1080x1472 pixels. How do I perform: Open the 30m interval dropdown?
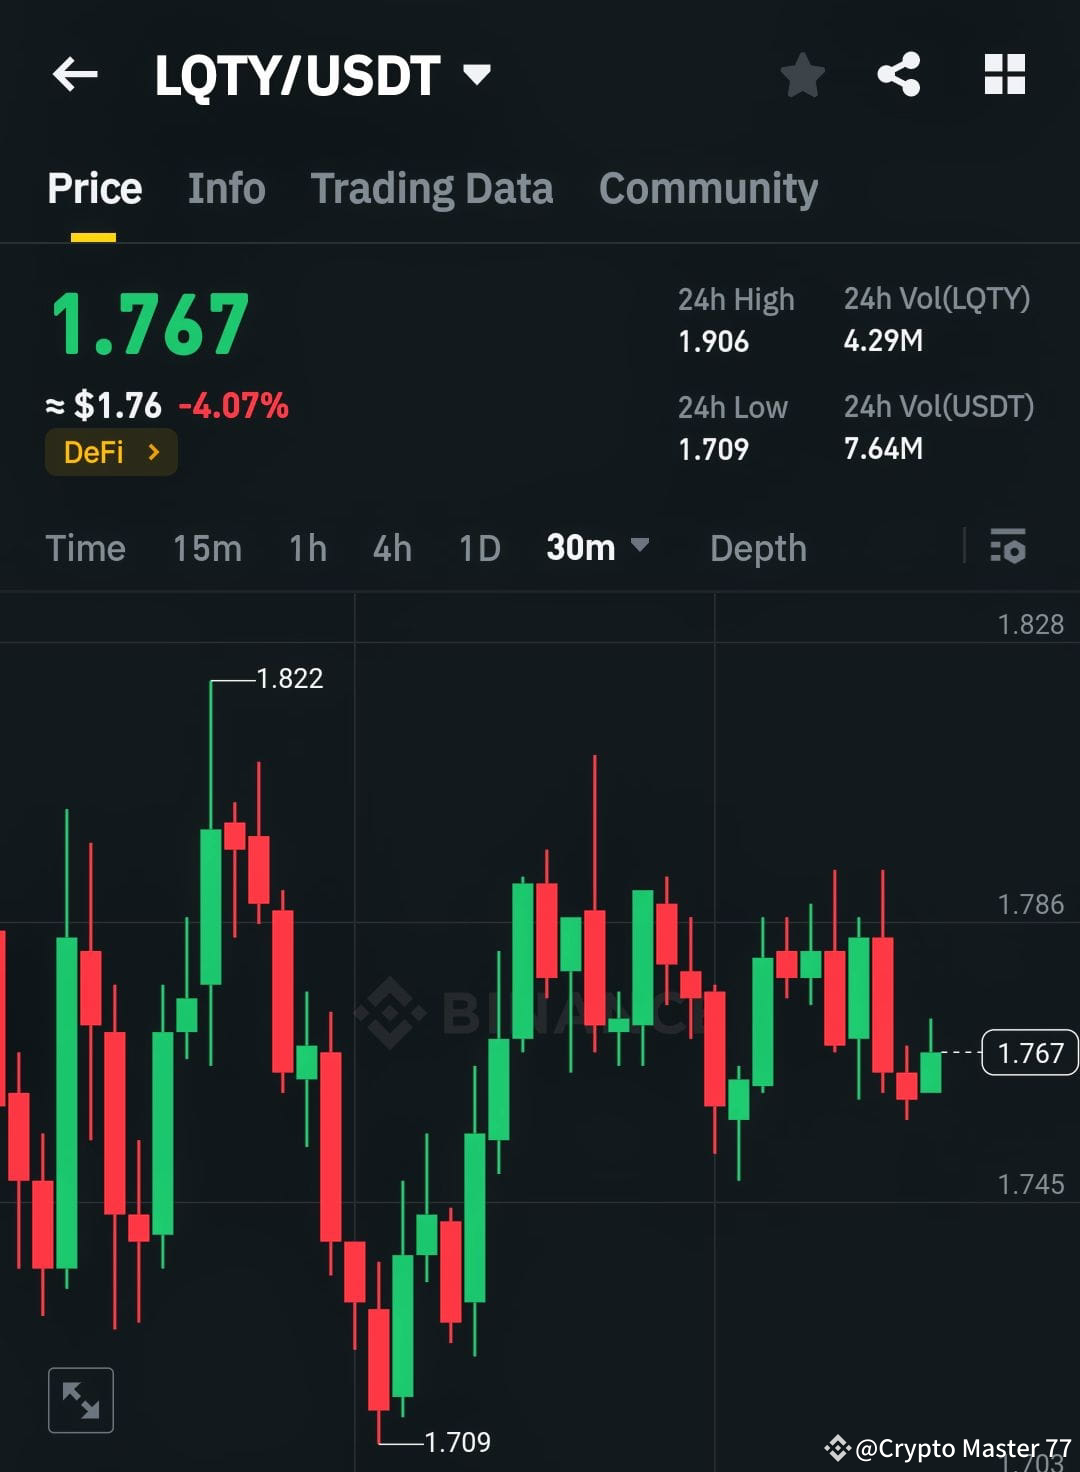pyautogui.click(x=597, y=547)
